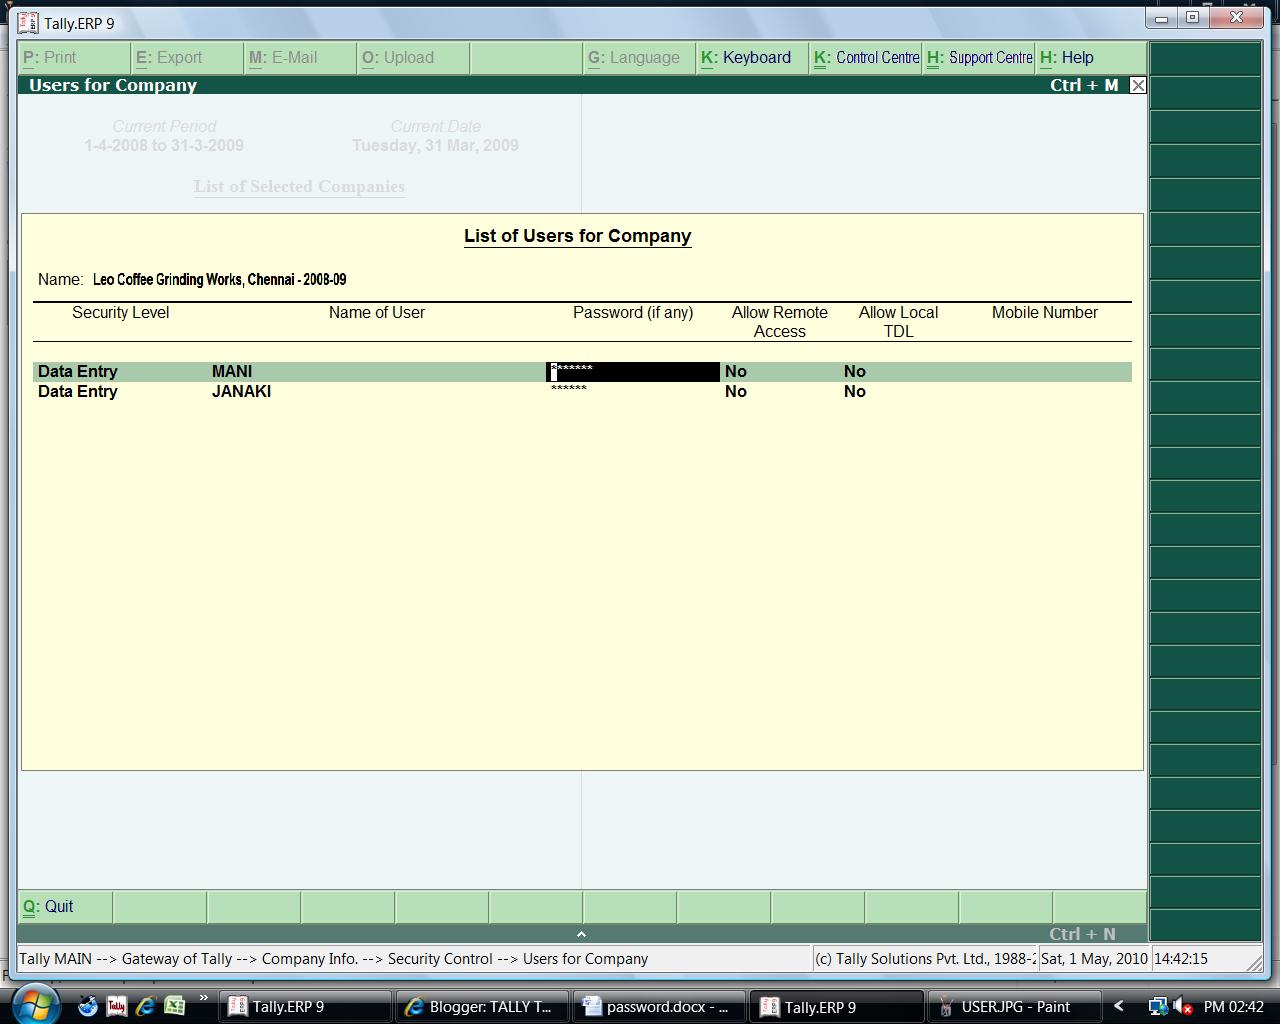This screenshot has width=1280, height=1024.
Task: Launch Internet Explorer from quick launch
Action: tap(146, 1006)
